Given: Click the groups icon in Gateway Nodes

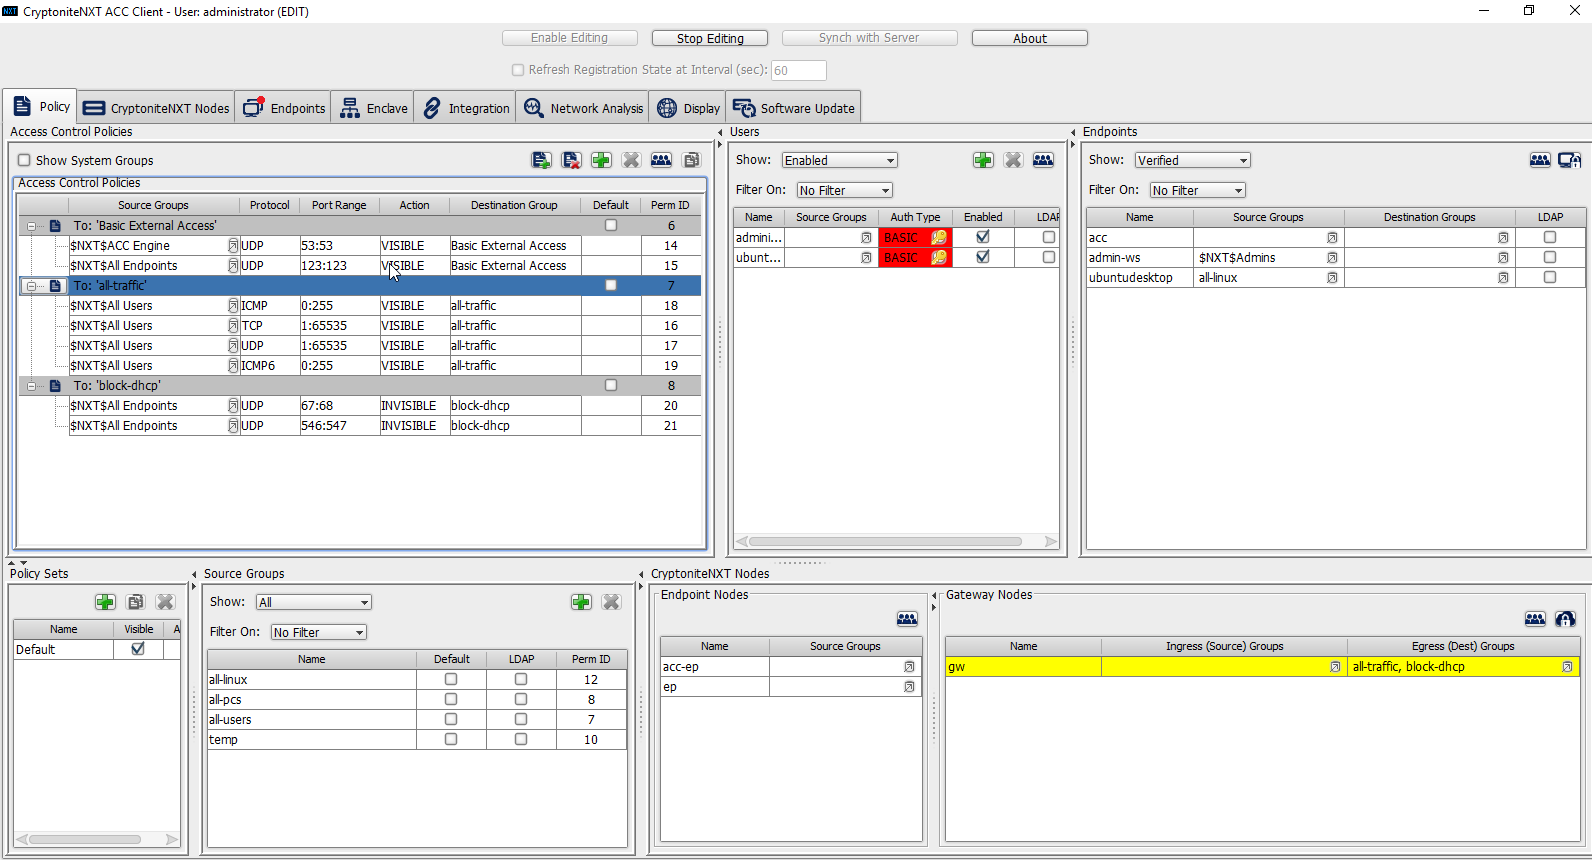Looking at the screenshot, I should click(x=1535, y=619).
